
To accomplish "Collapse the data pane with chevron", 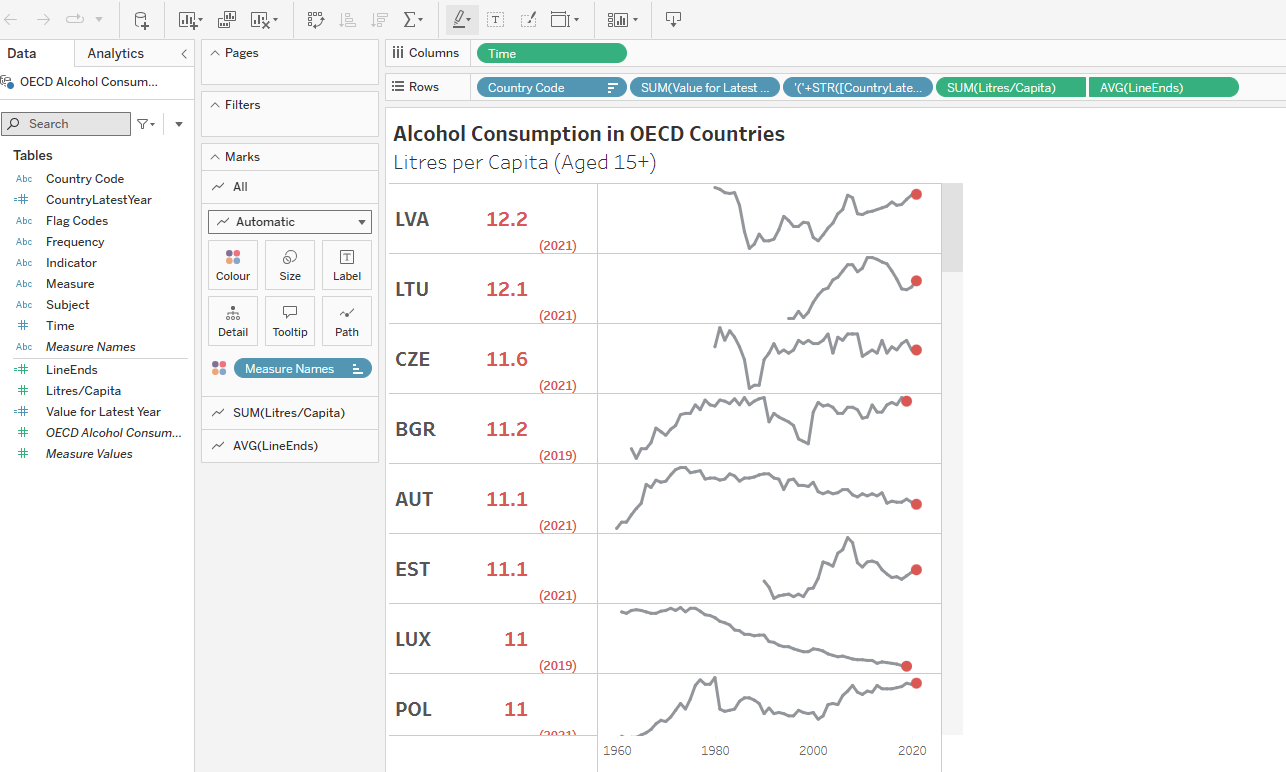I will click(184, 54).
